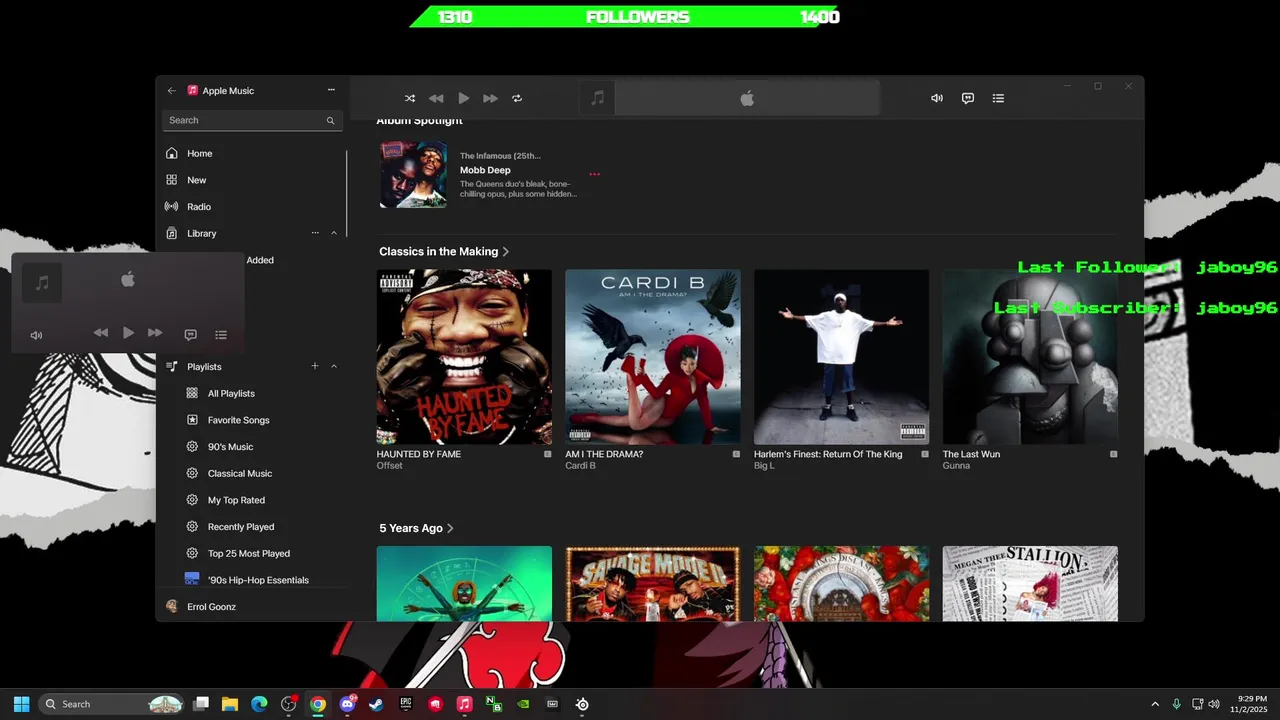
Task: Collapse the Playlists section chevron
Action: [334, 366]
